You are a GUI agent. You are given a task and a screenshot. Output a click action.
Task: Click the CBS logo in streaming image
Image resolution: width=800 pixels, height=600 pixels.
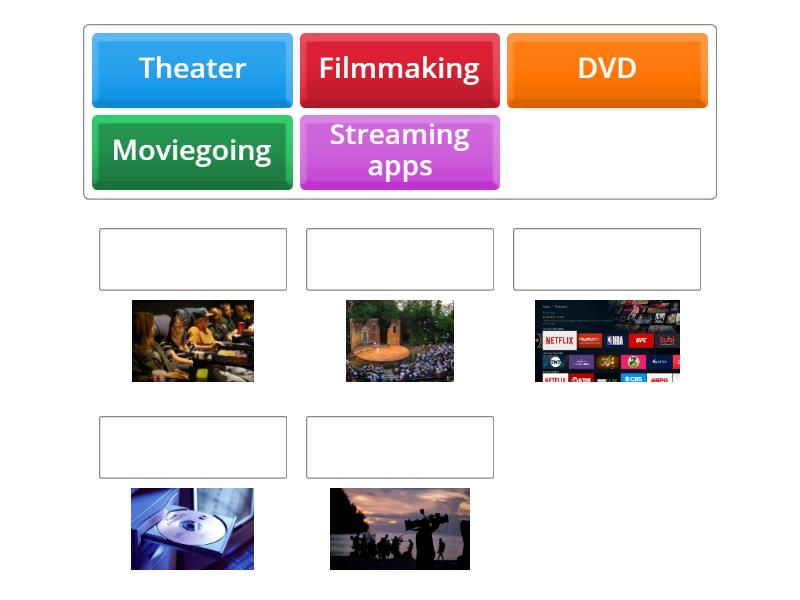point(633,378)
